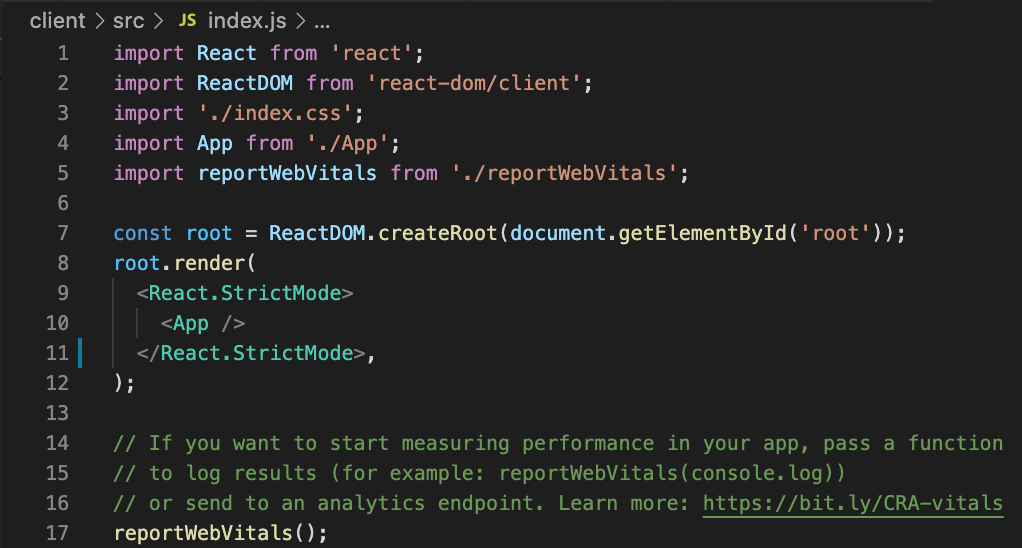Image resolution: width=1022 pixels, height=548 pixels.
Task: Click the getElementById method name
Action: [702, 233]
